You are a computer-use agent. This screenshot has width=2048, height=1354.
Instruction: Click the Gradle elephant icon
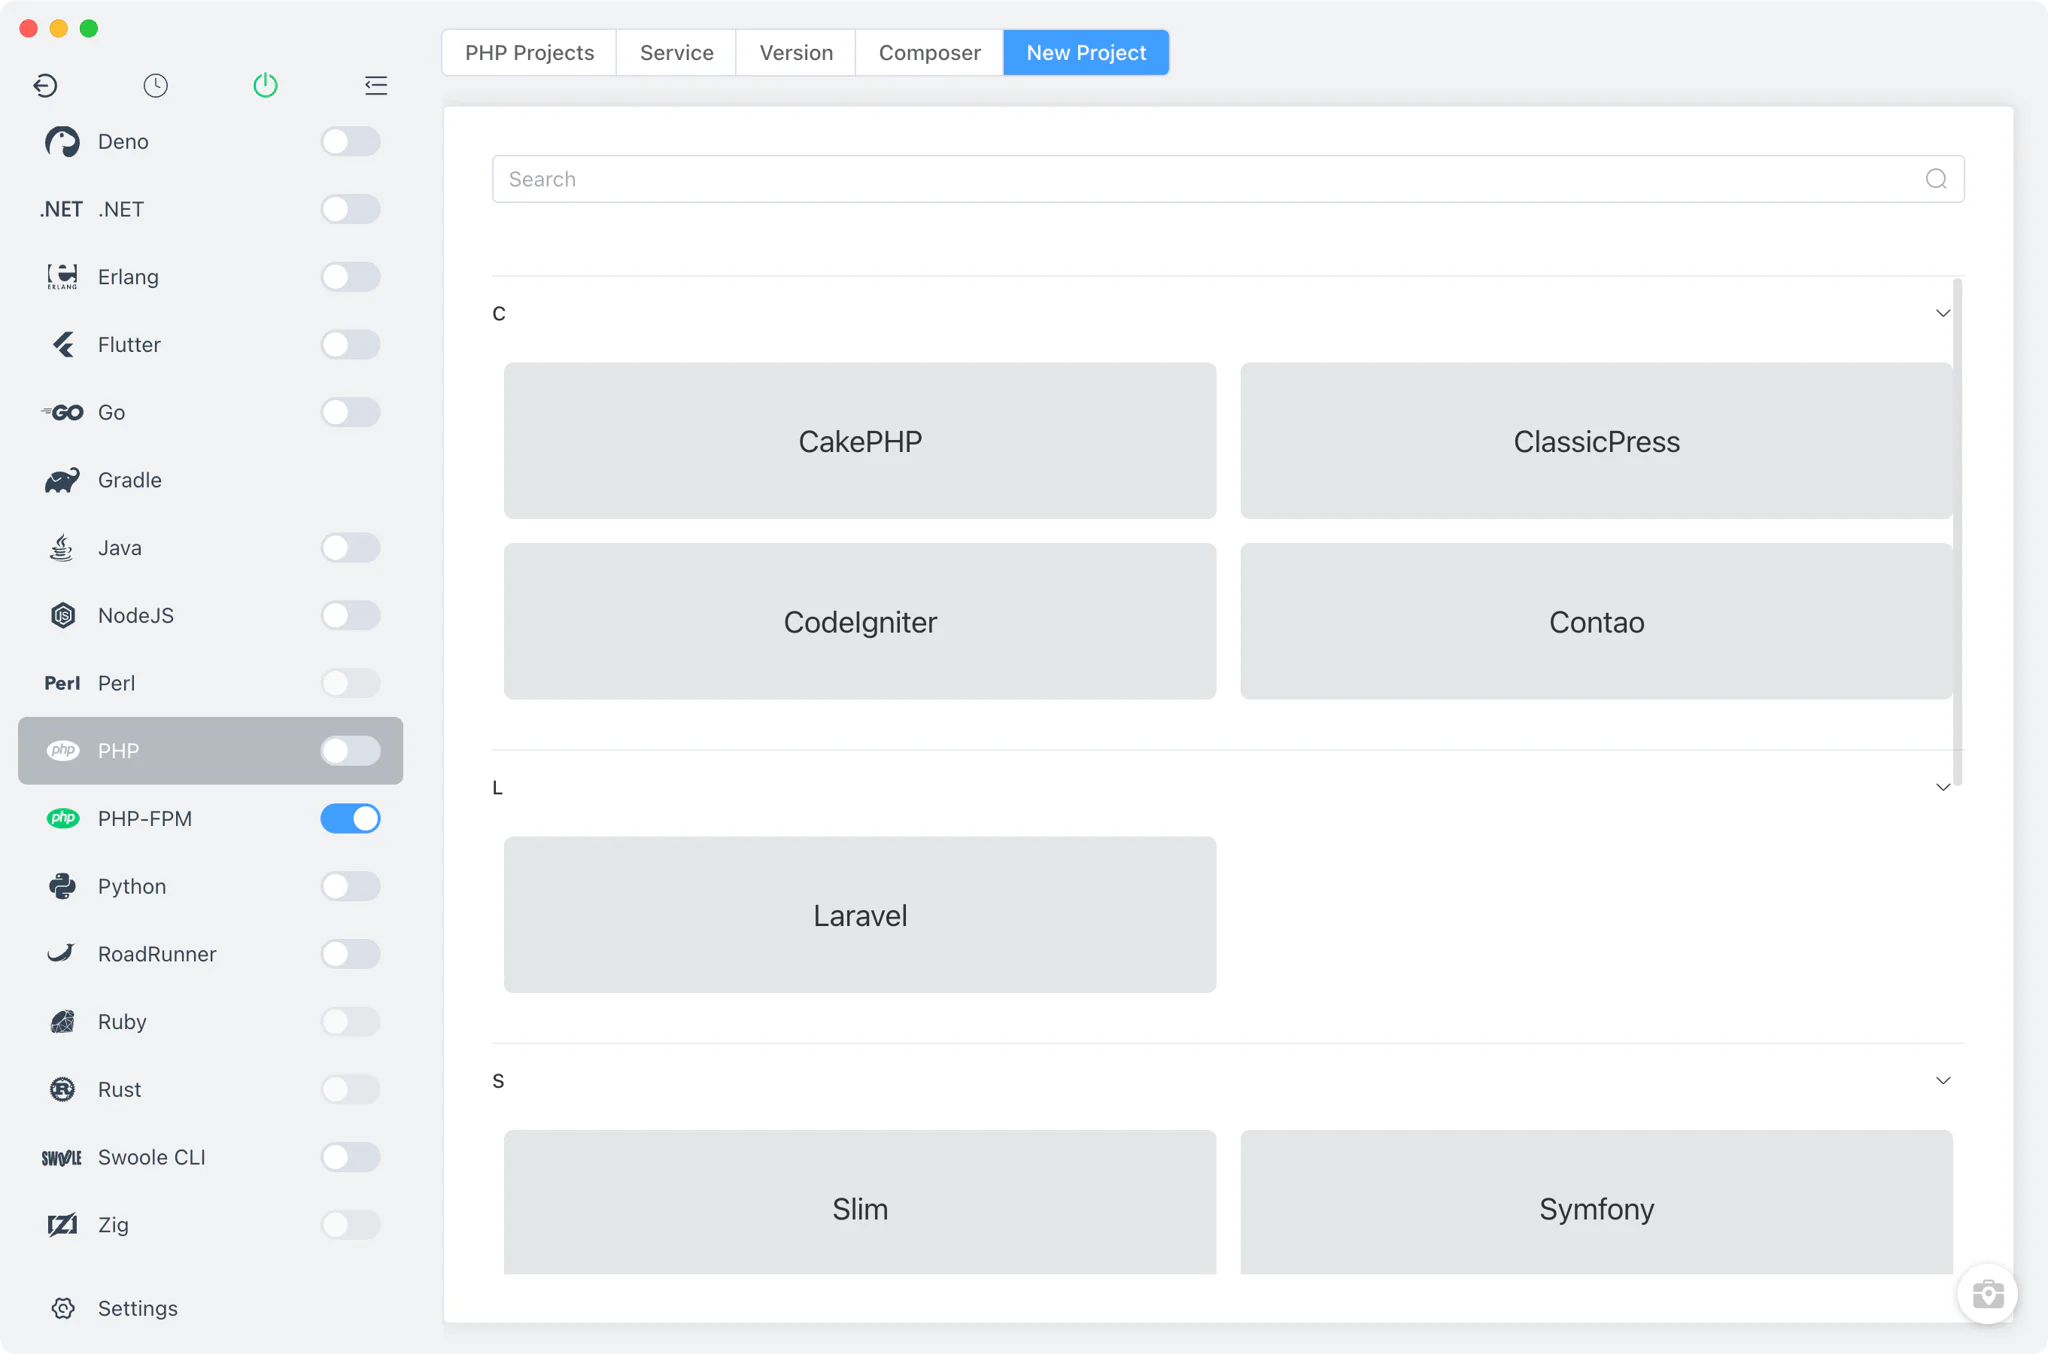click(x=62, y=480)
